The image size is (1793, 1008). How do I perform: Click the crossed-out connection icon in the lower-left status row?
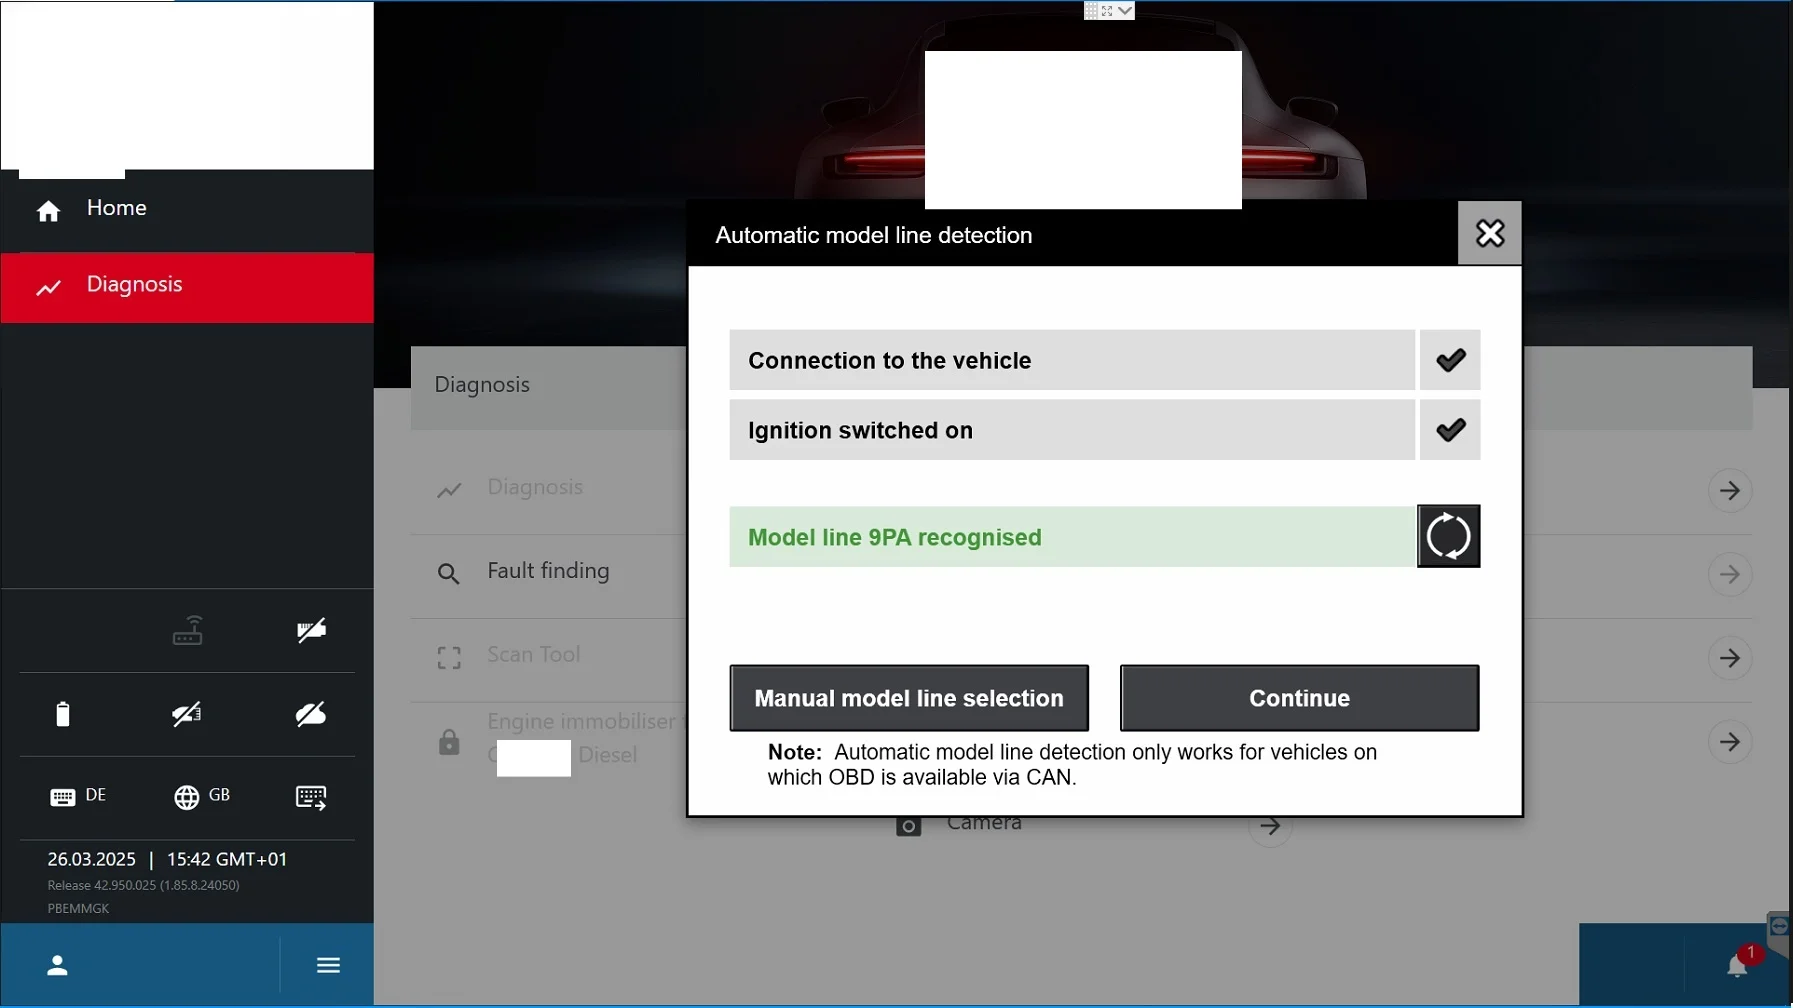pos(187,714)
